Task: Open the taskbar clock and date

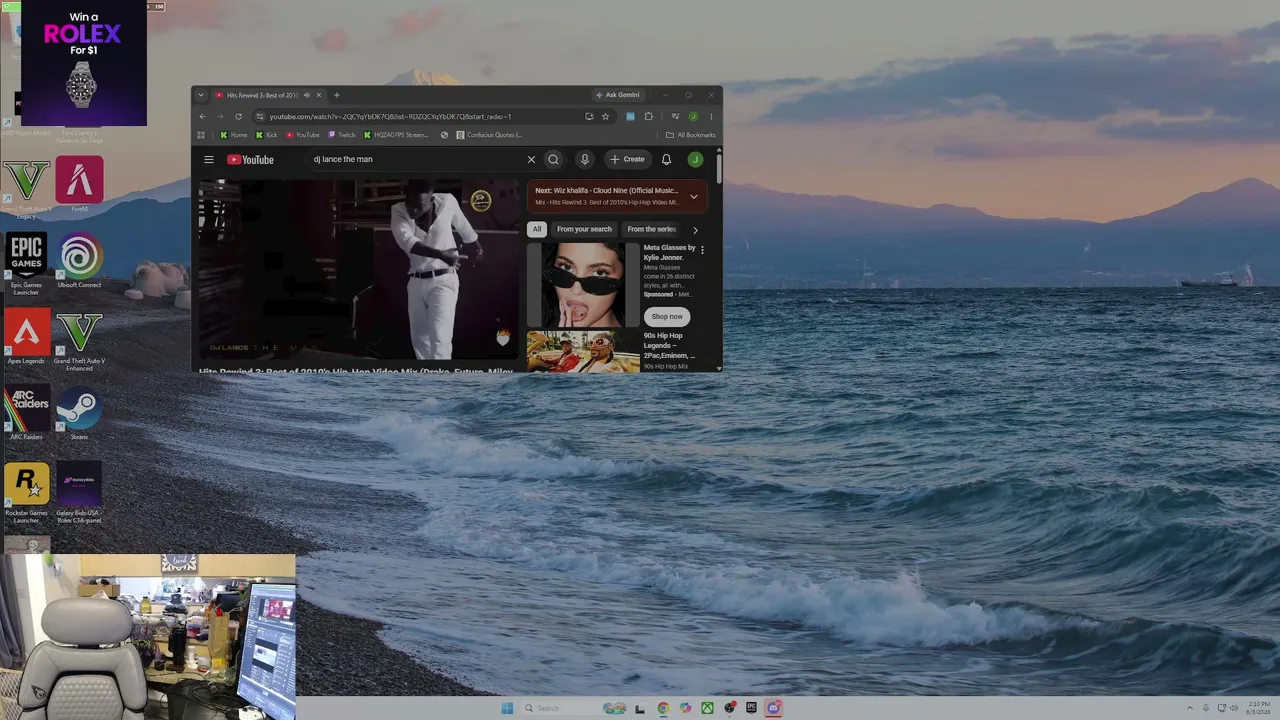Action: click(1259, 708)
